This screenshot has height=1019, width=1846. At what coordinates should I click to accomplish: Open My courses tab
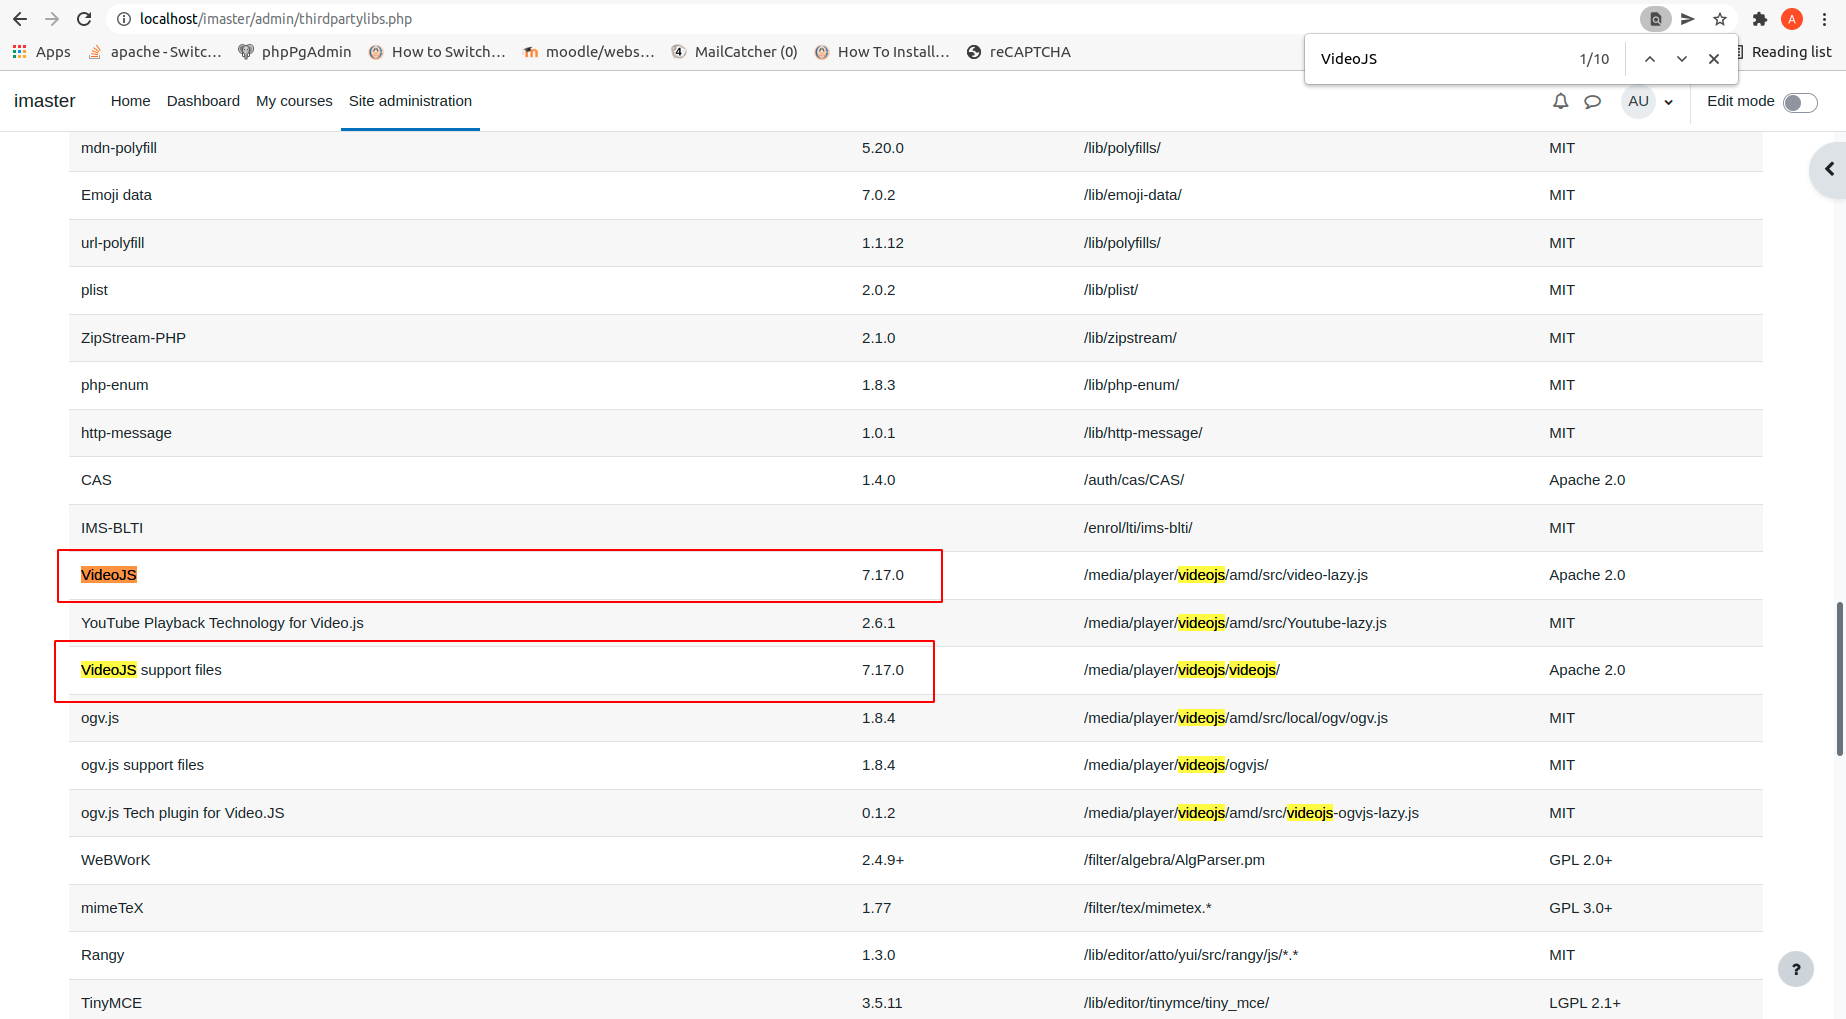[x=294, y=101]
